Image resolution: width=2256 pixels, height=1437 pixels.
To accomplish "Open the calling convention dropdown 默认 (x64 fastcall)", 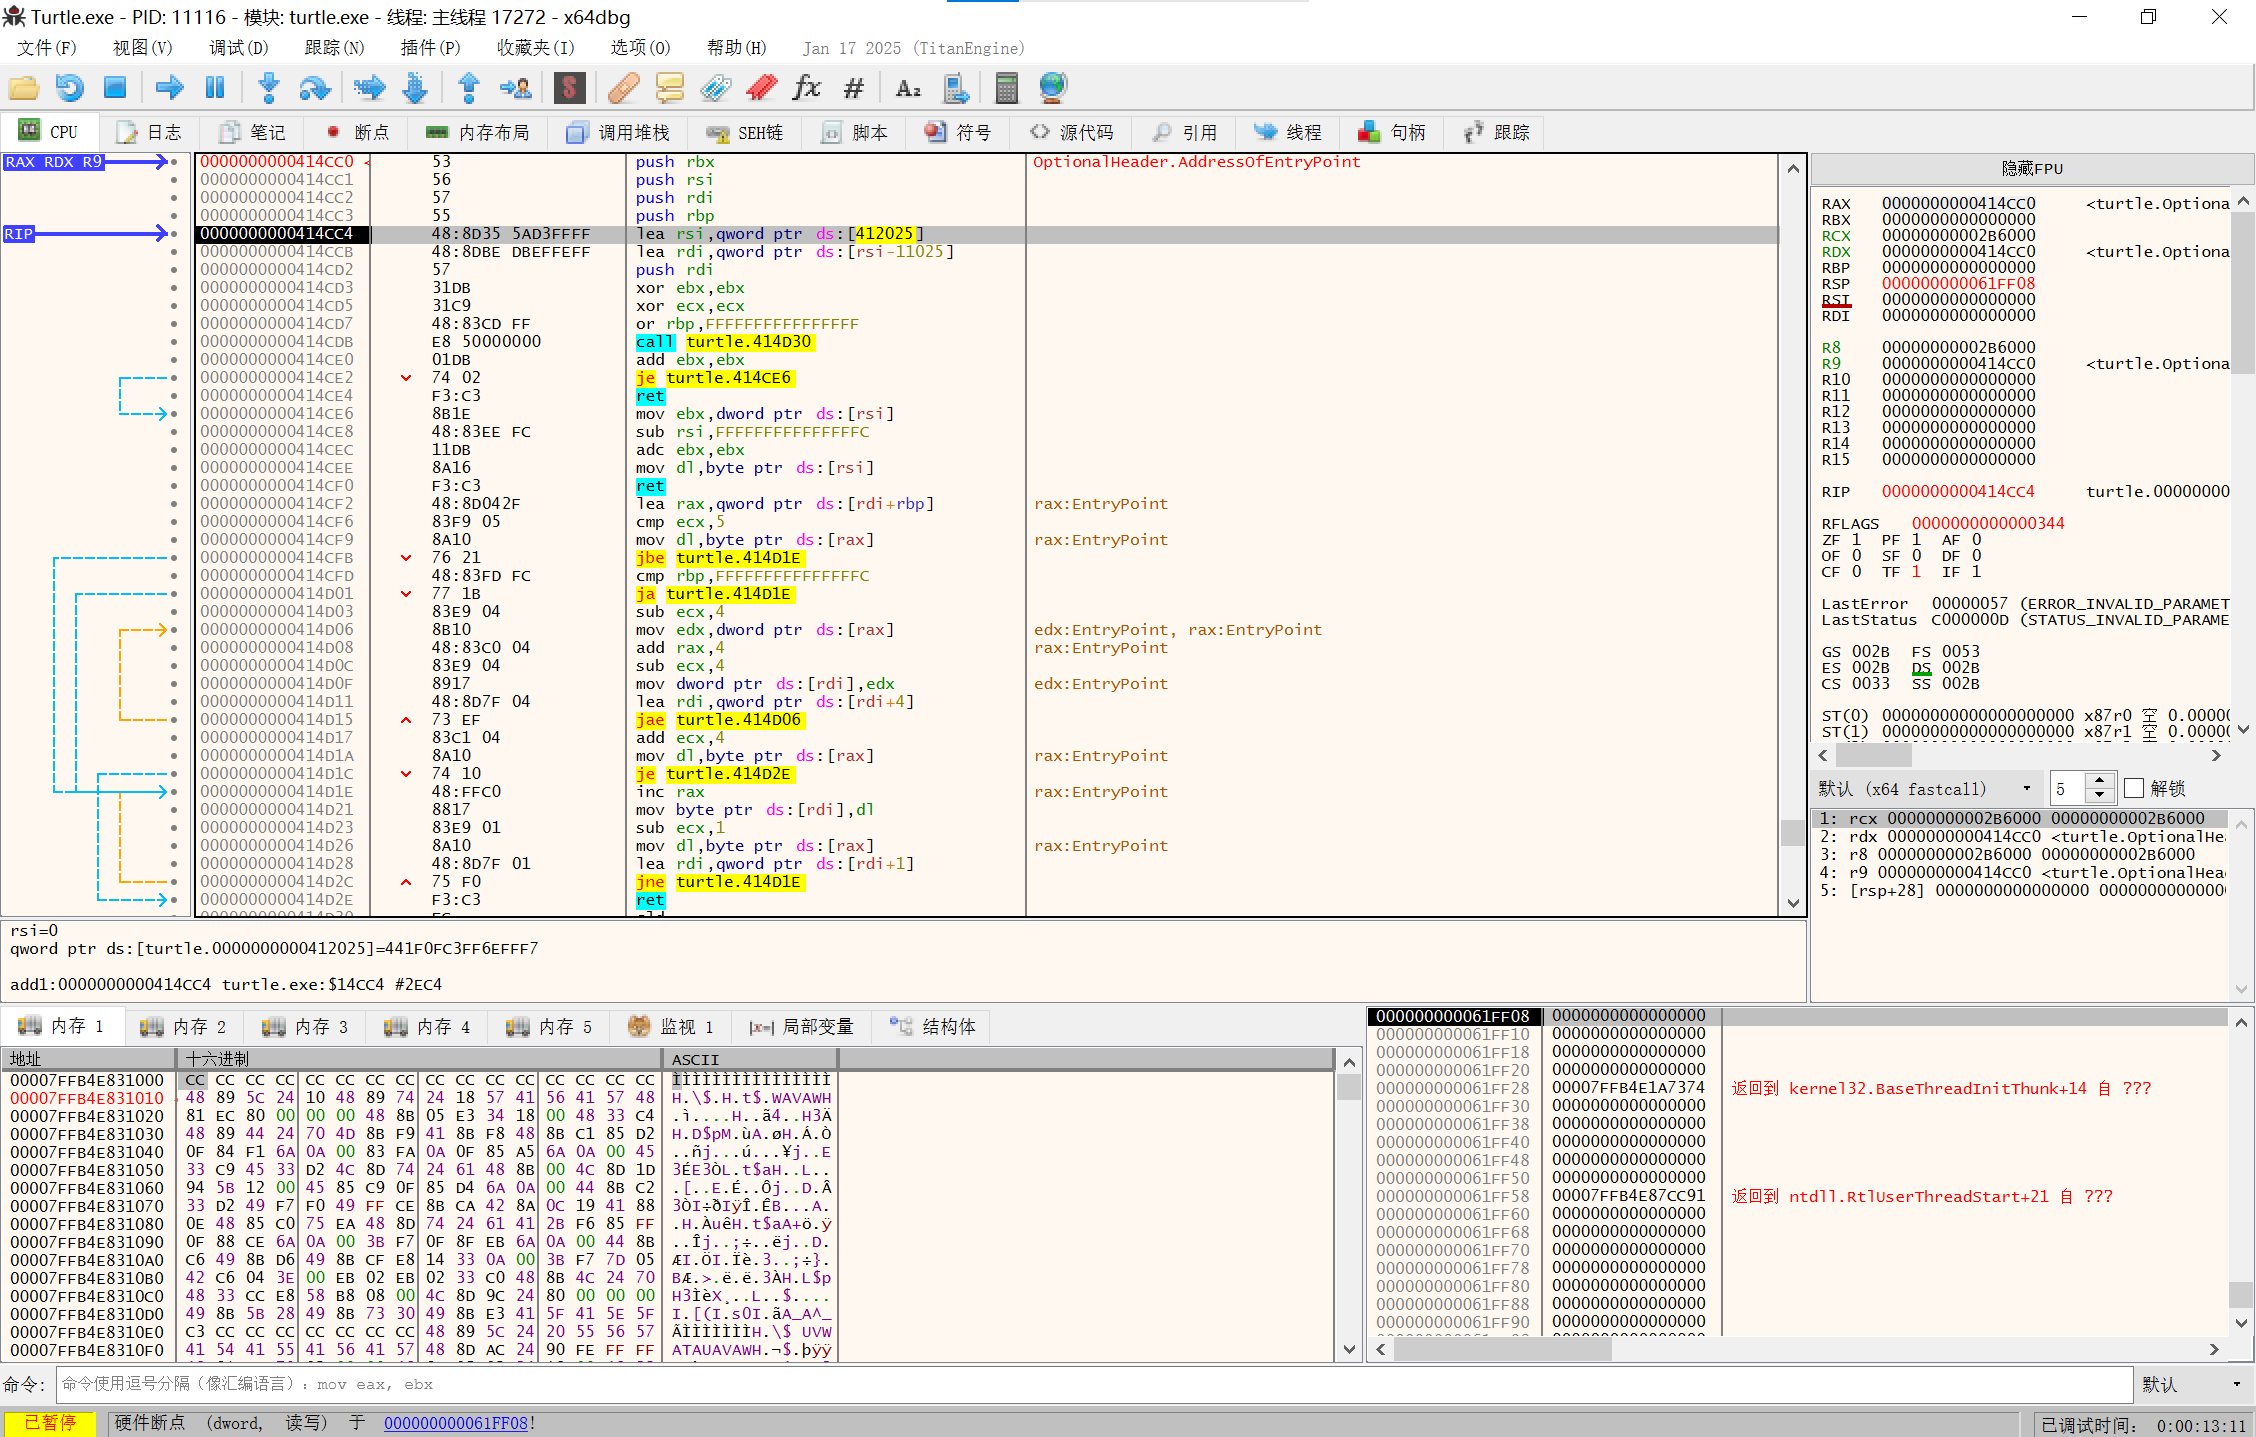I will click(x=1926, y=788).
